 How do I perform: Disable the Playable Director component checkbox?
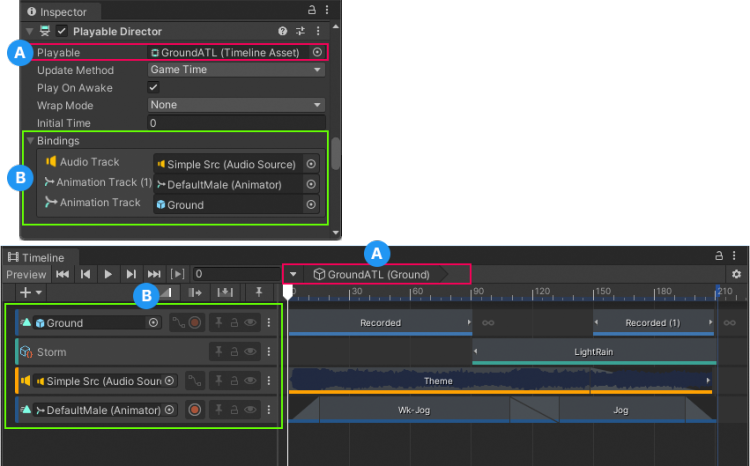point(62,31)
